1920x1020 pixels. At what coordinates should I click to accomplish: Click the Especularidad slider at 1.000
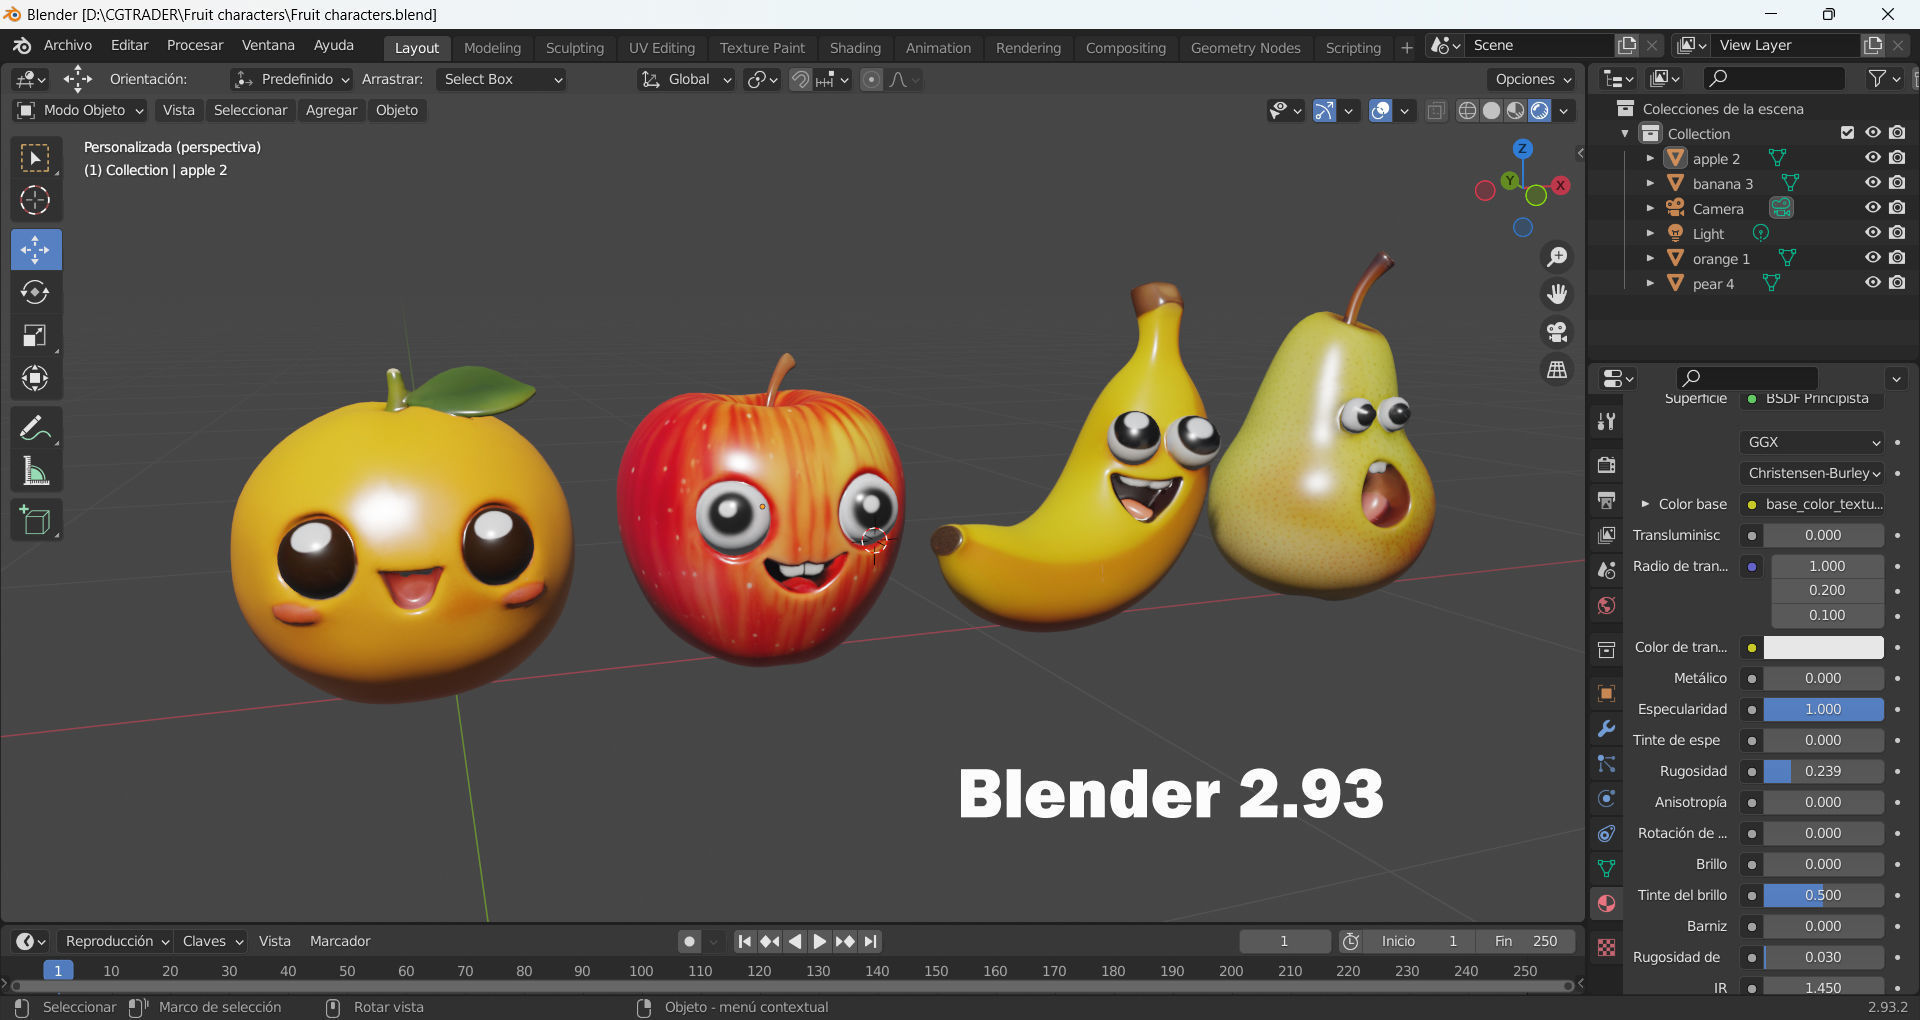tap(1823, 709)
